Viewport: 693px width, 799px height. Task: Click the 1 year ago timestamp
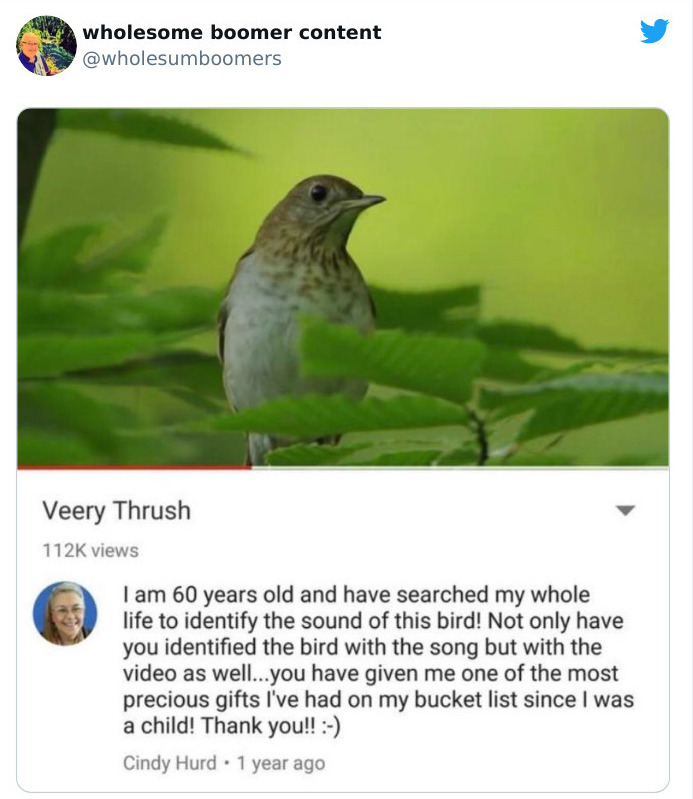281,763
